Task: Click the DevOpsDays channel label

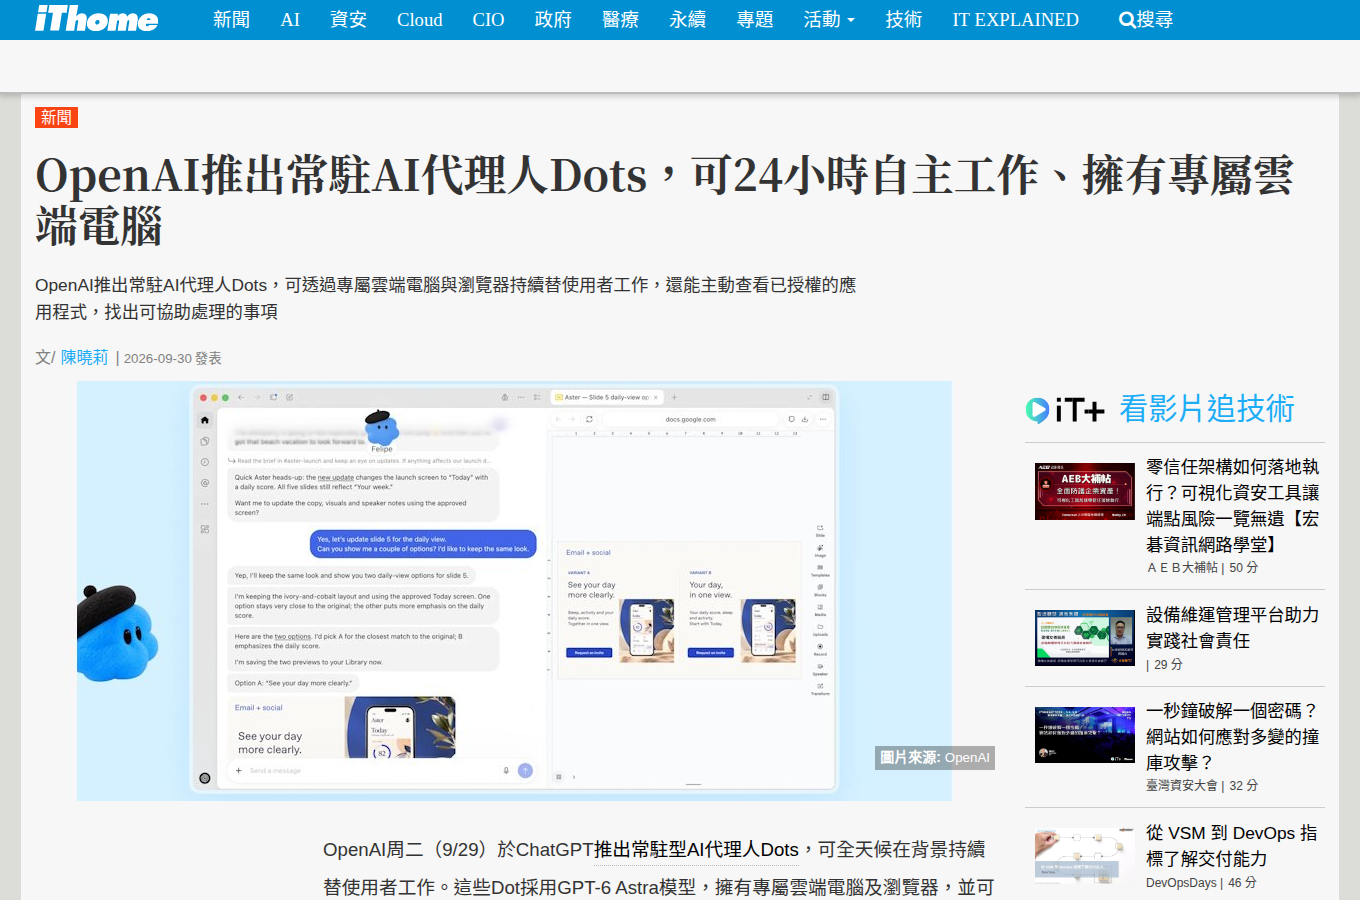Action: tap(1181, 883)
